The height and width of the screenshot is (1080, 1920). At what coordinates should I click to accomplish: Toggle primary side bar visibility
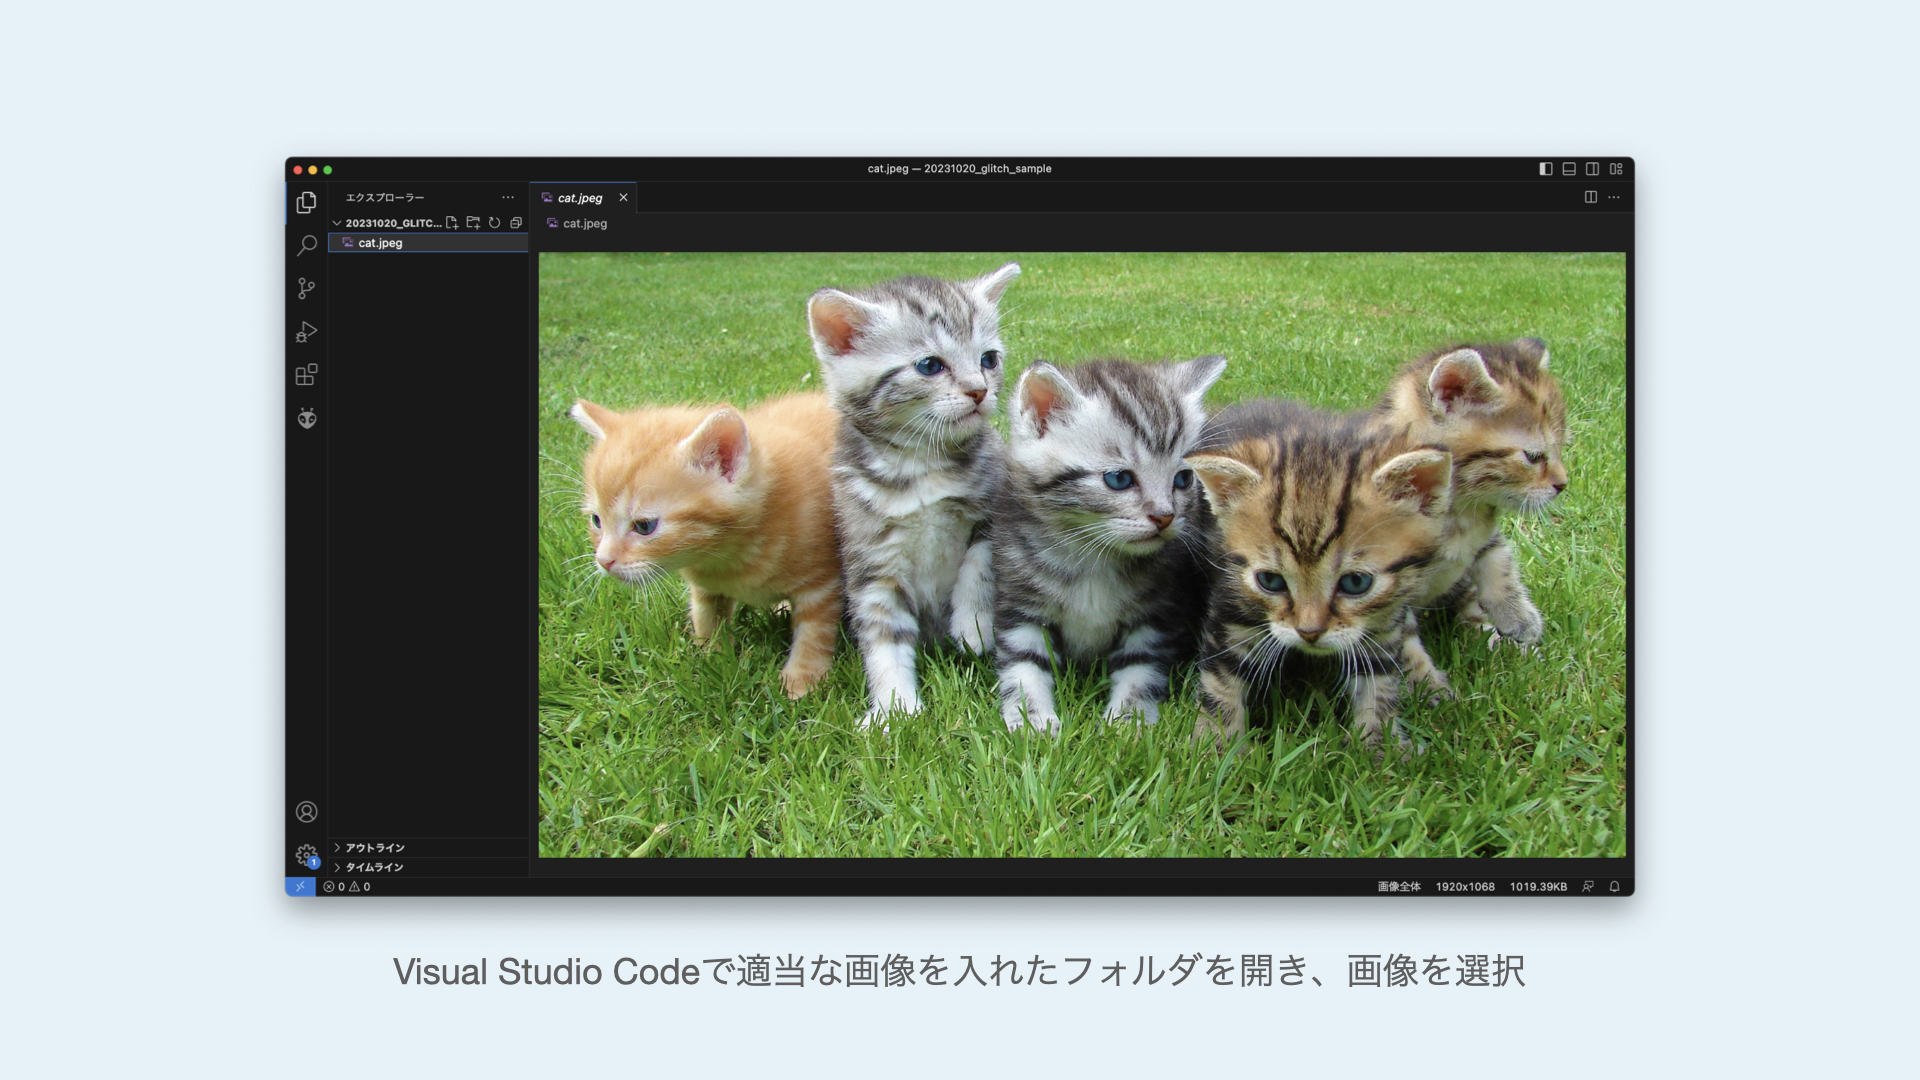pos(1545,169)
